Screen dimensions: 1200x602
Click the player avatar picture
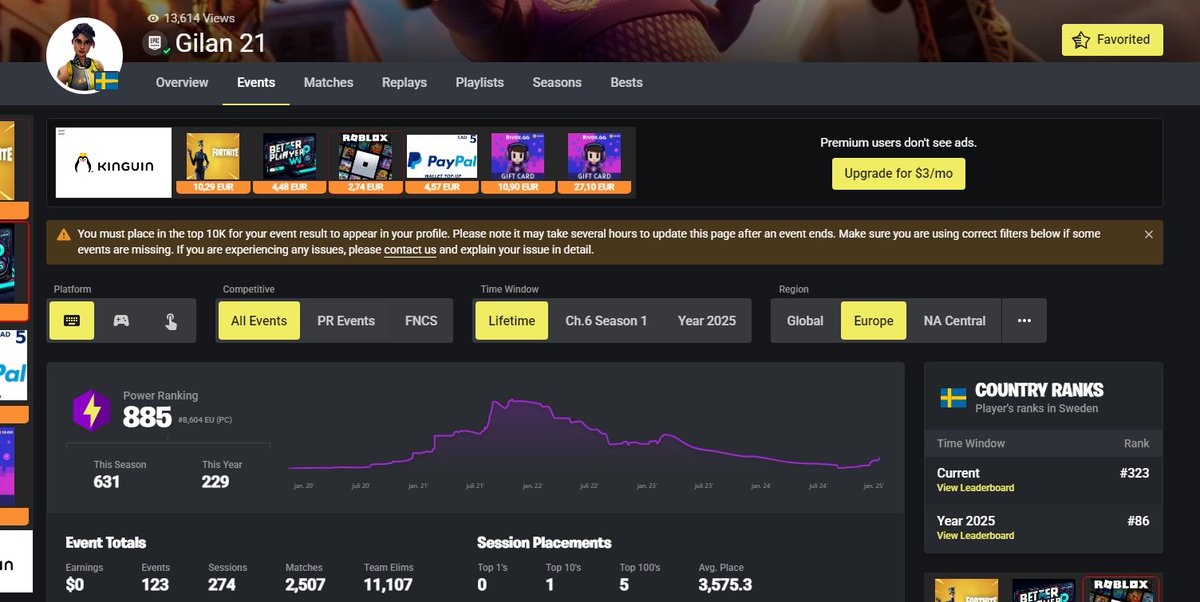coord(84,55)
